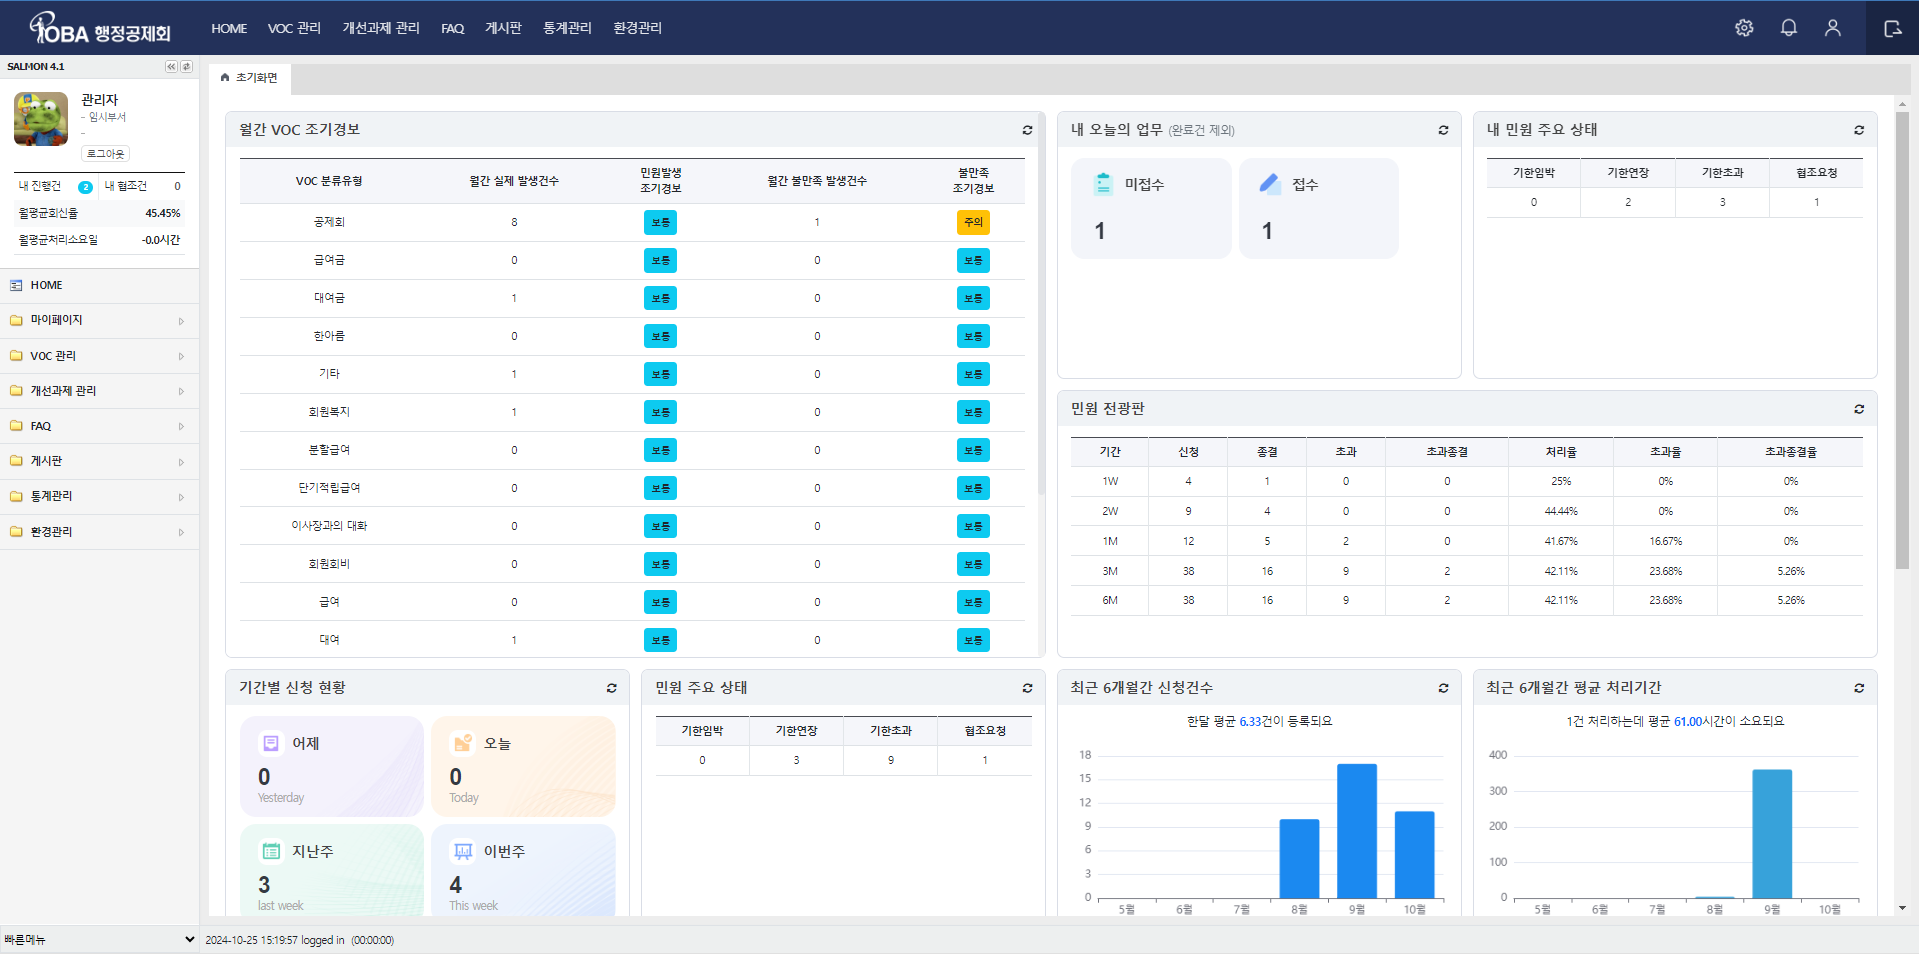Viewport: 1919px width, 954px height.
Task: Click the administrator profile avatar image
Action: [x=41, y=119]
